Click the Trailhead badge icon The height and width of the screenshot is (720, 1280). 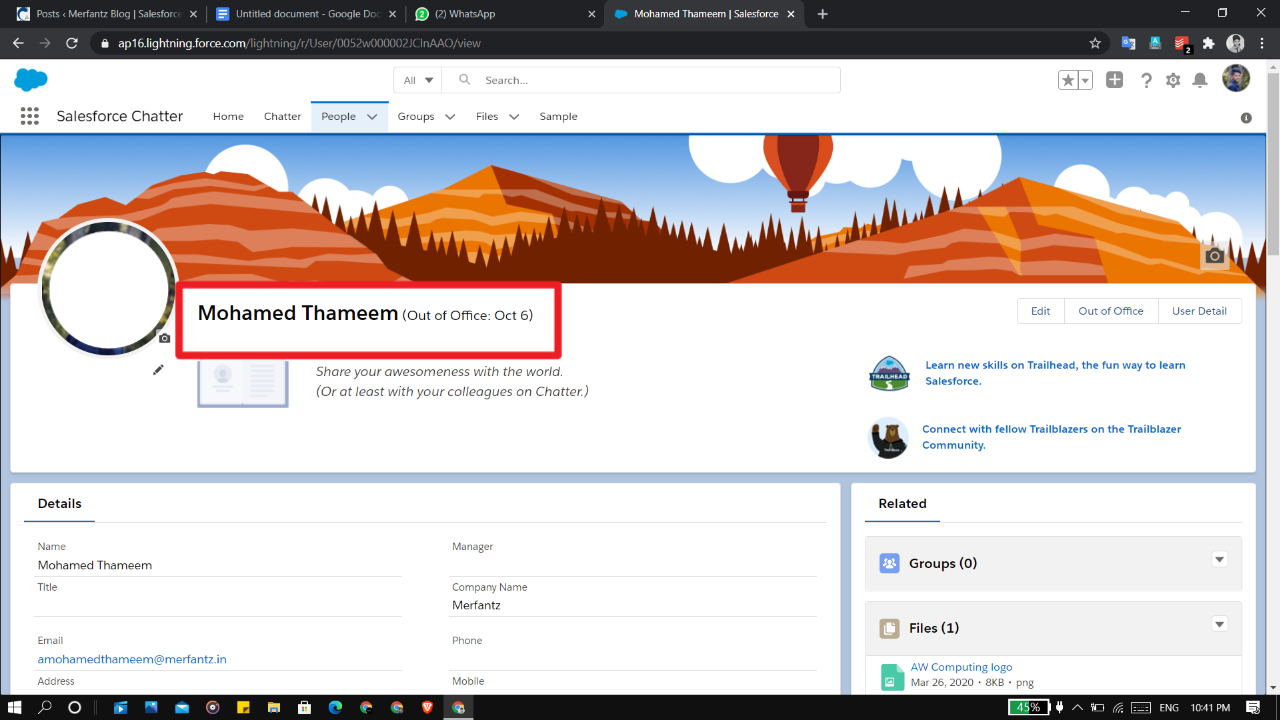coord(889,373)
